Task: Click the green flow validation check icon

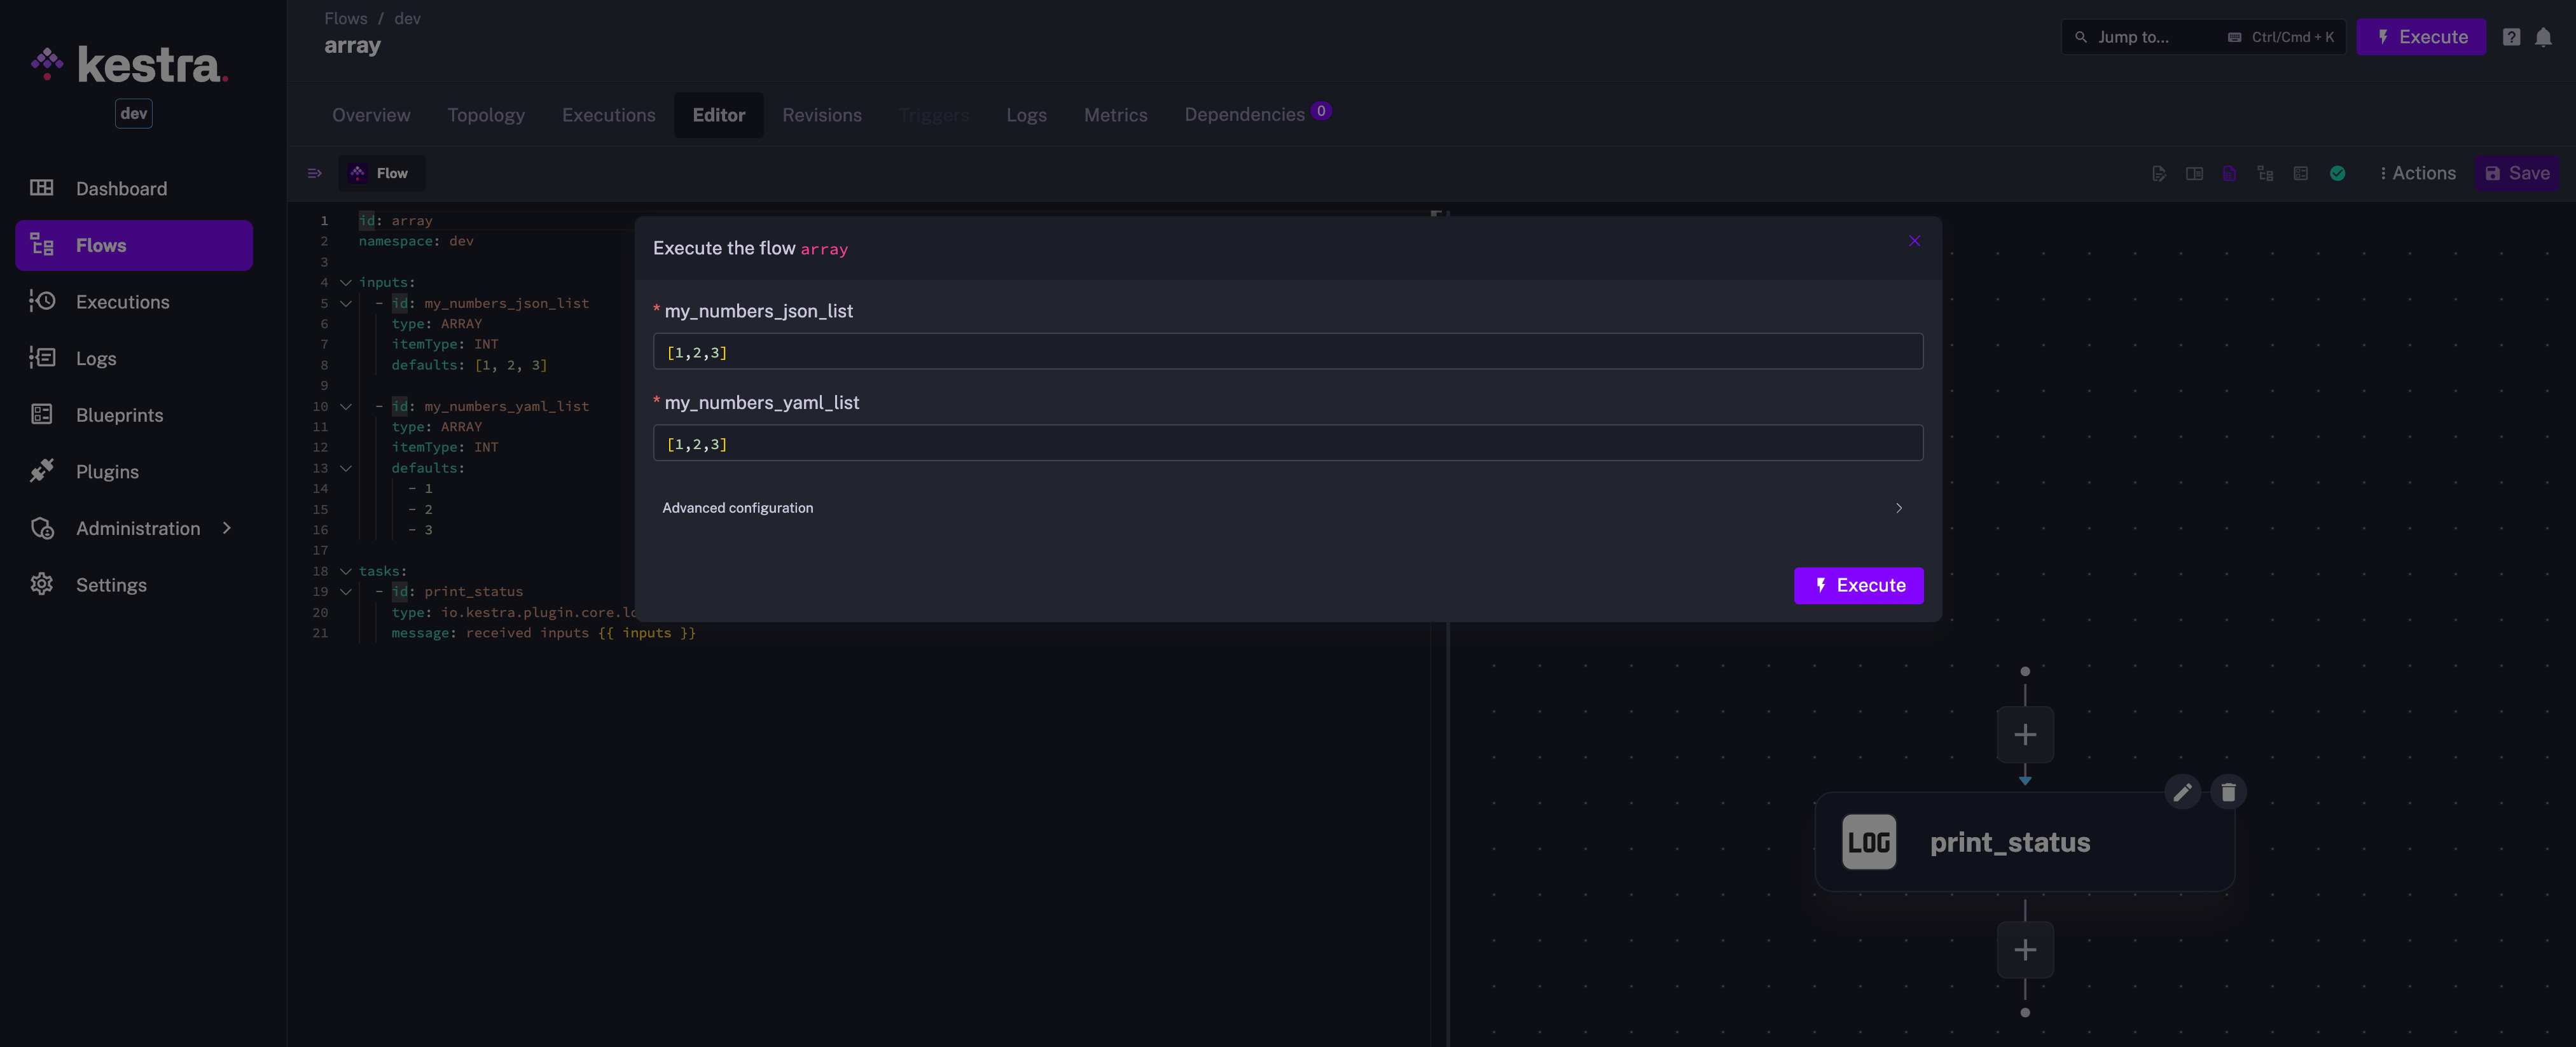Action: pyautogui.click(x=2337, y=173)
